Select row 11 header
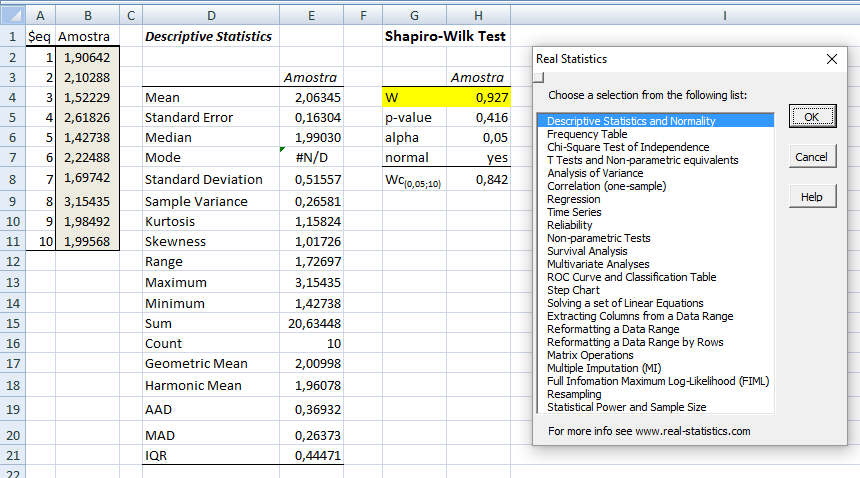This screenshot has width=860, height=478. (x=13, y=242)
